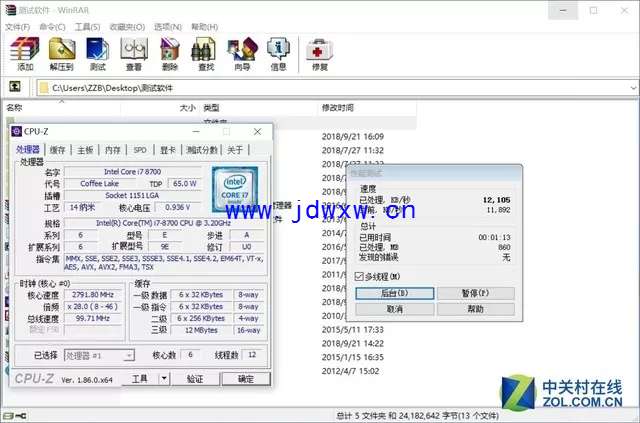Click the Find (查找) binoculars icon

point(206,53)
